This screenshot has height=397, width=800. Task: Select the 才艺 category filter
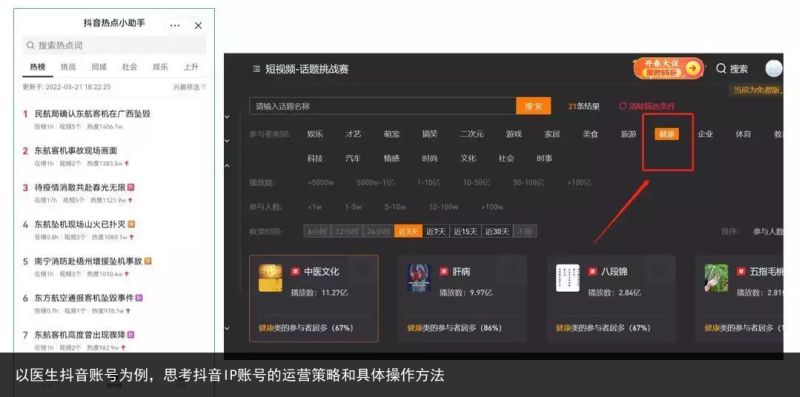(353, 134)
